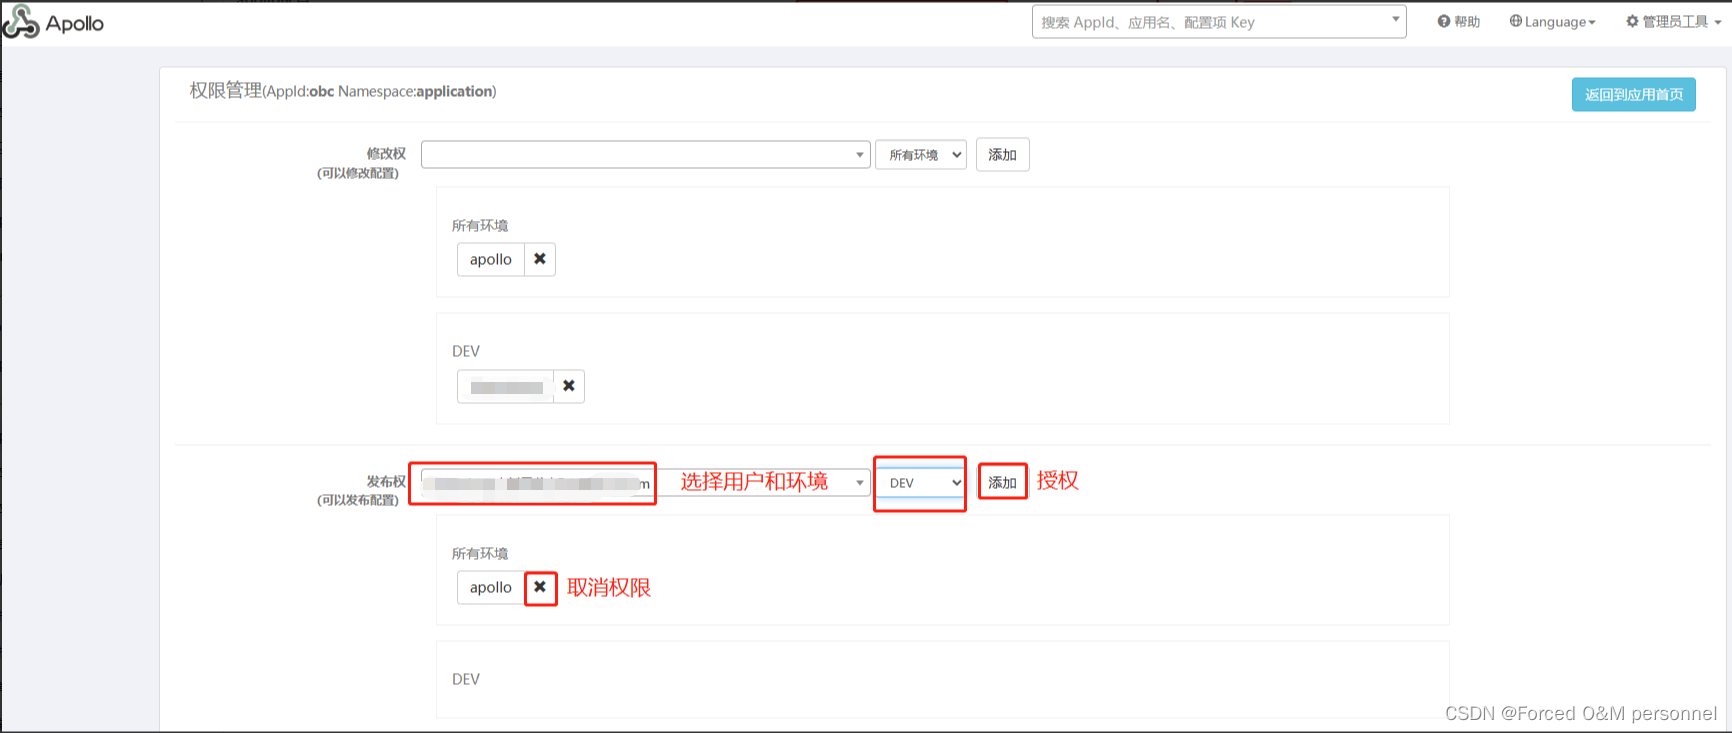Click the 发布权 label text
Image resolution: width=1732 pixels, height=733 pixels.
pos(386,482)
